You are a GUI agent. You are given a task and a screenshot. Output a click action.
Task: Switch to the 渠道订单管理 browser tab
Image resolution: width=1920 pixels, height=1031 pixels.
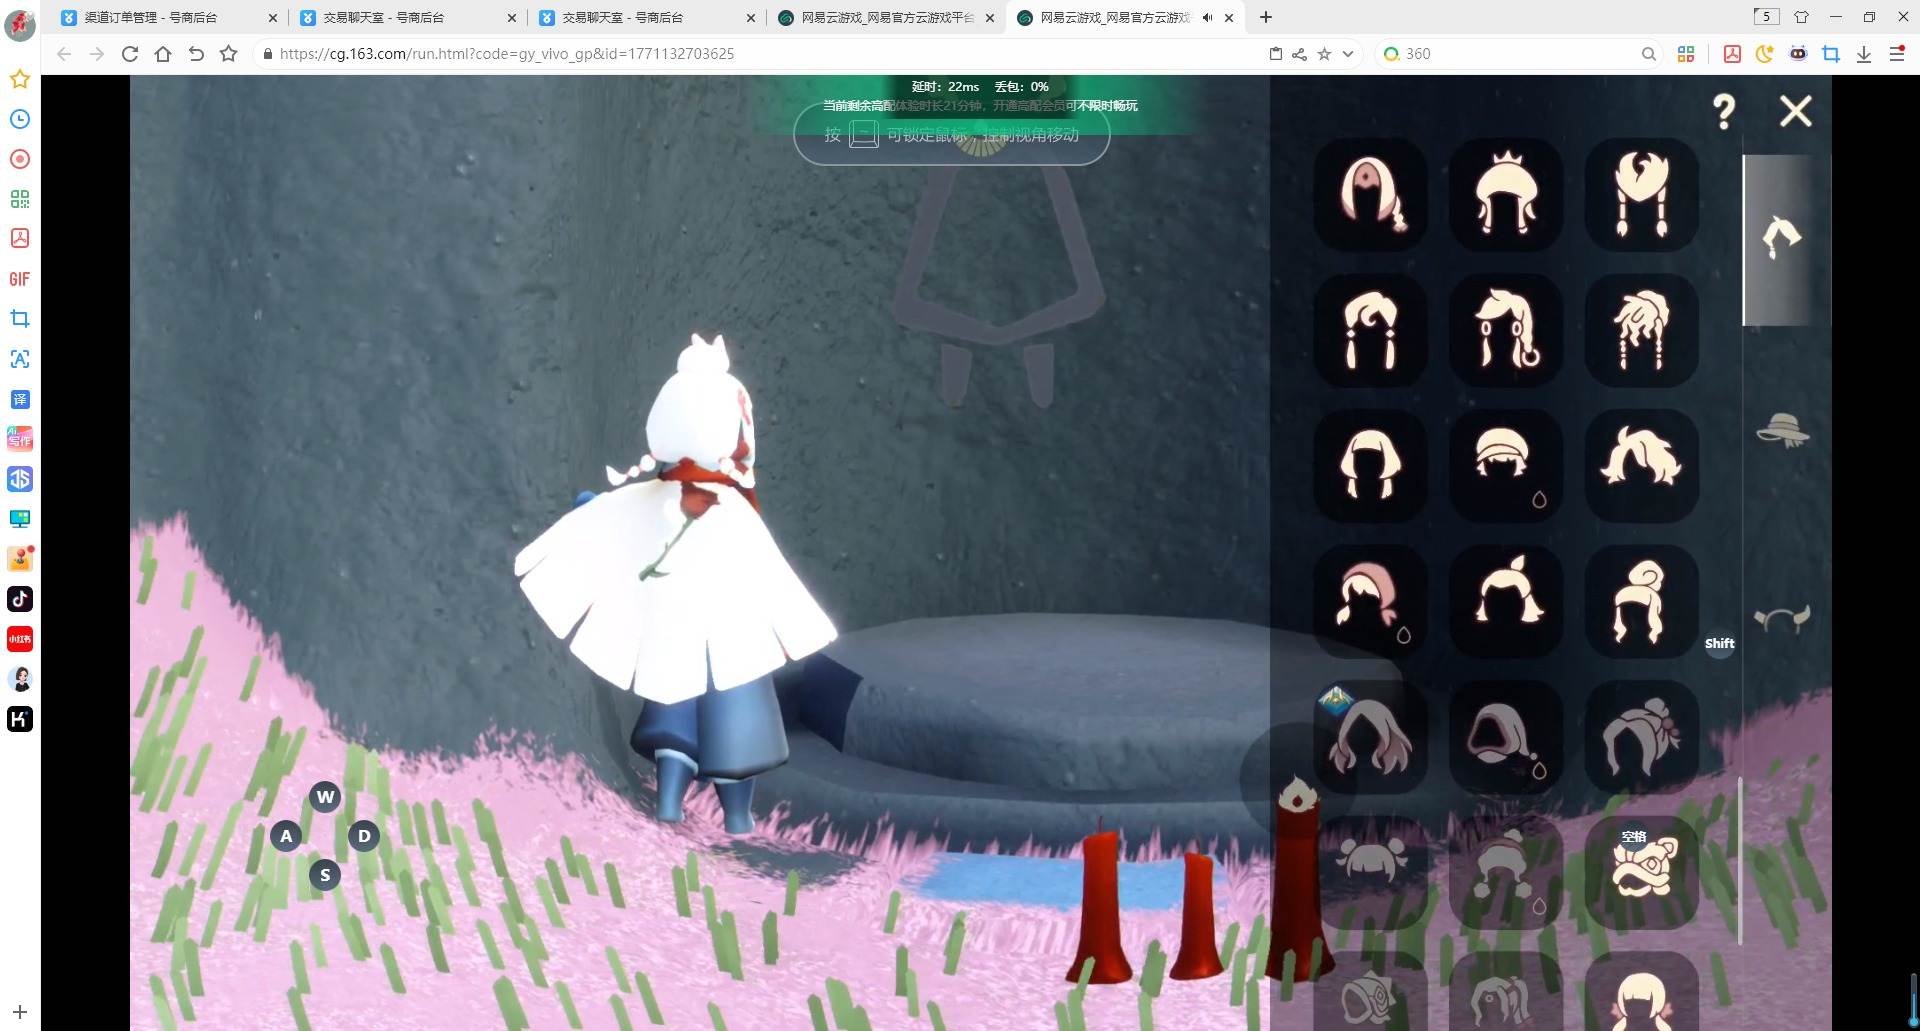coord(152,17)
